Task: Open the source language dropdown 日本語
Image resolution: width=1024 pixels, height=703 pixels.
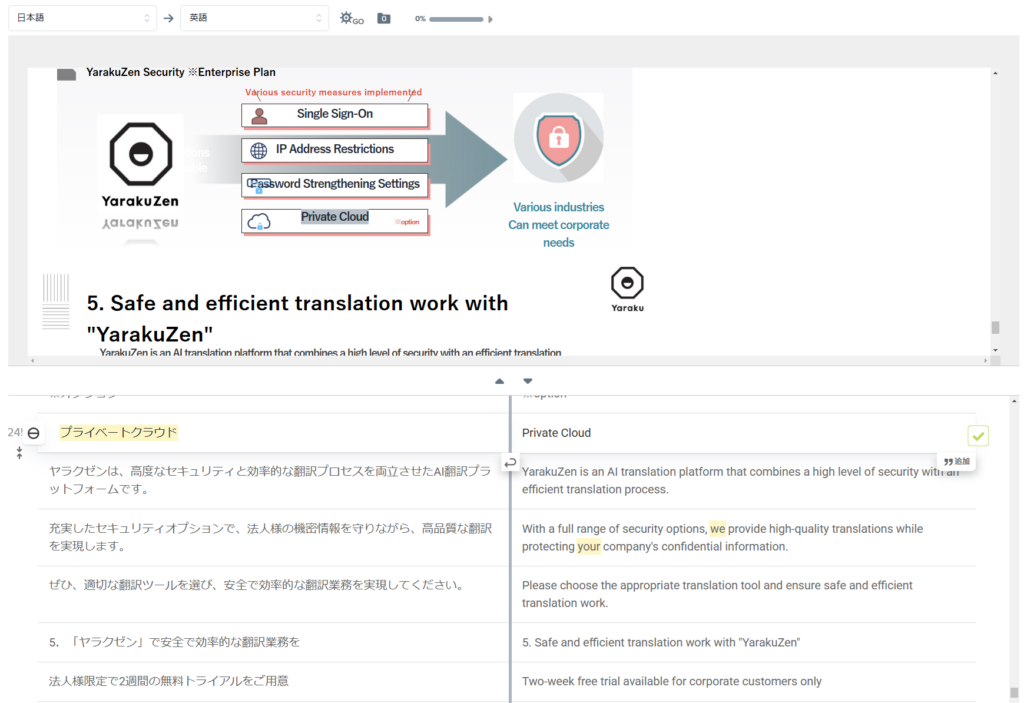Action: tap(82, 18)
